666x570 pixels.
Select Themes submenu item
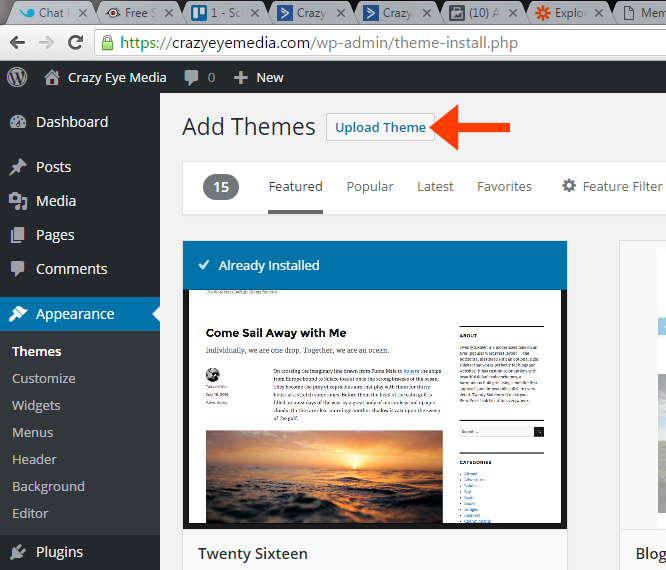37,351
